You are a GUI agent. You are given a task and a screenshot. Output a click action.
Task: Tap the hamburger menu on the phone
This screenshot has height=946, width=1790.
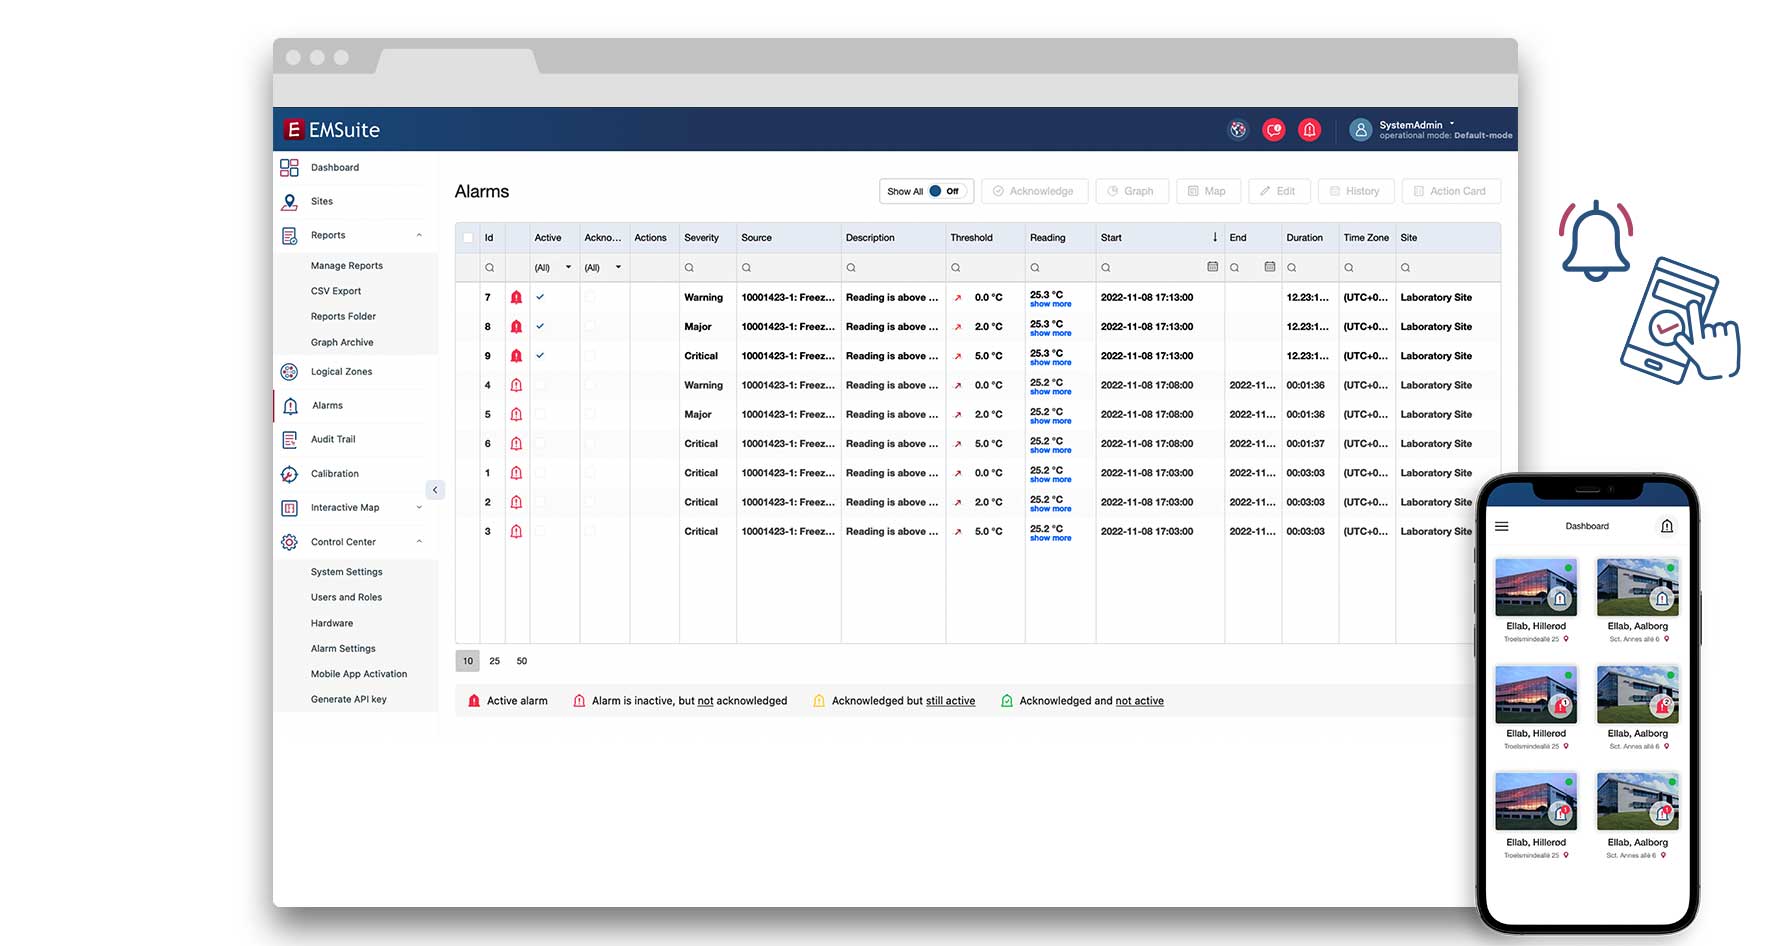[x=1501, y=526]
